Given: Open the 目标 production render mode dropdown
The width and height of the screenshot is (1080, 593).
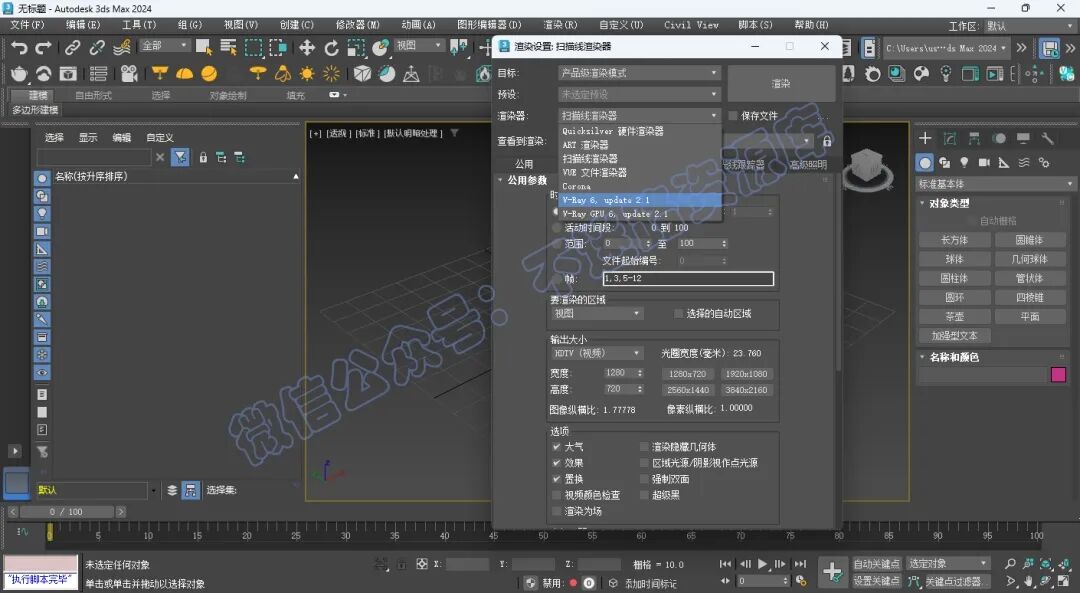Looking at the screenshot, I should pyautogui.click(x=639, y=72).
